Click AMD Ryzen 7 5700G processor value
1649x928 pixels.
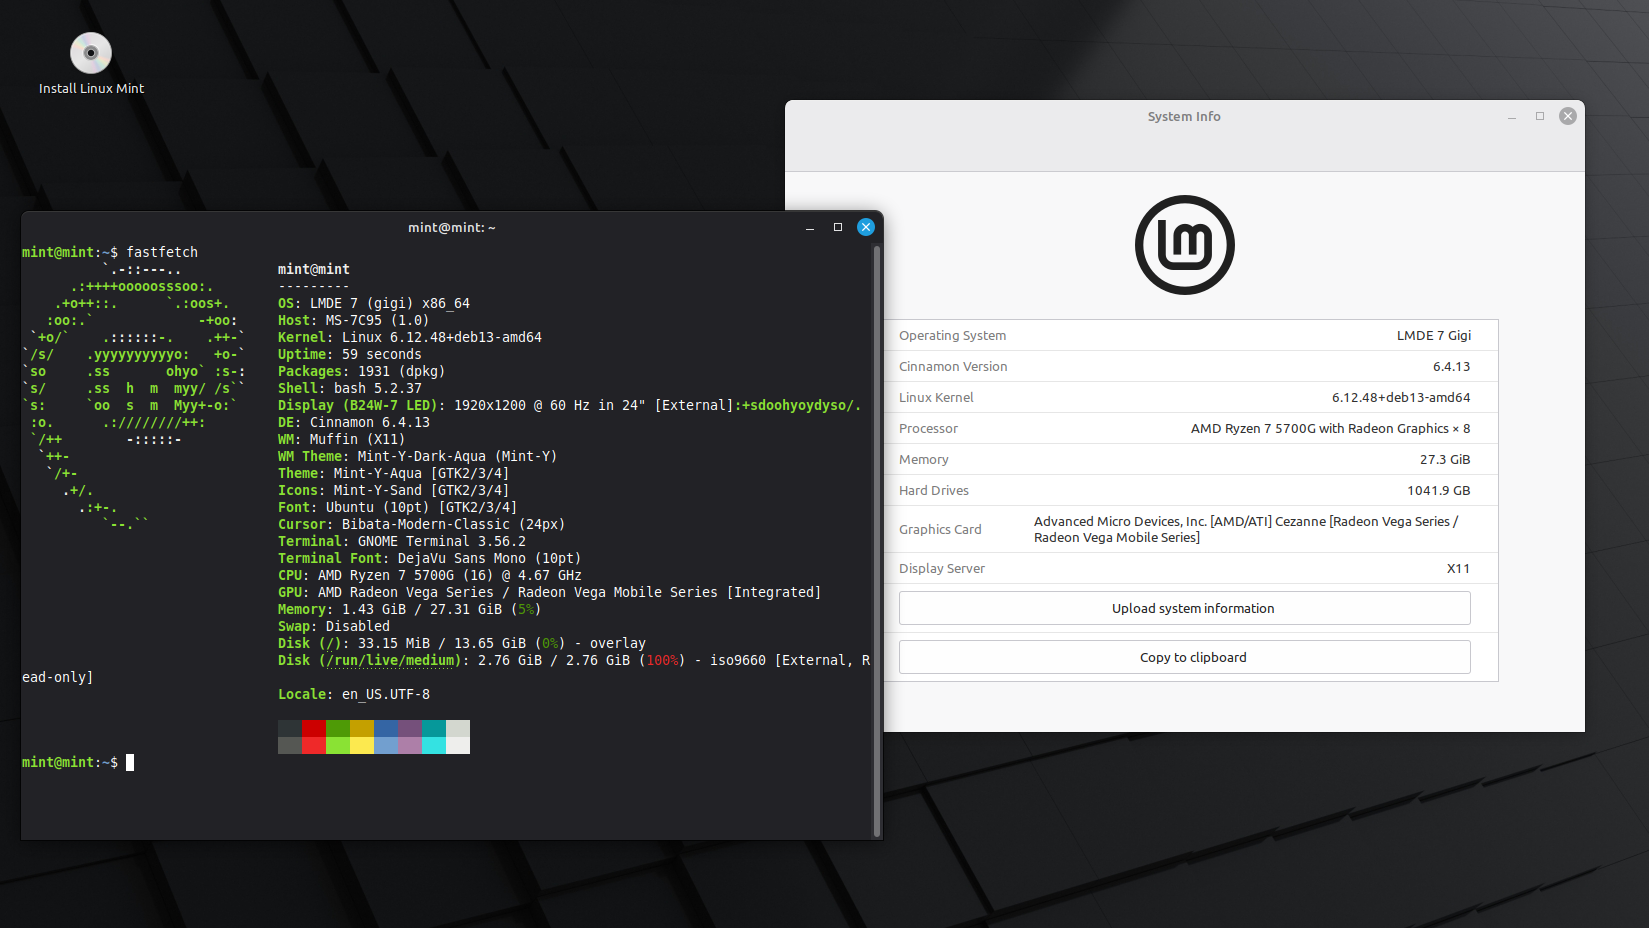[x=1330, y=428]
